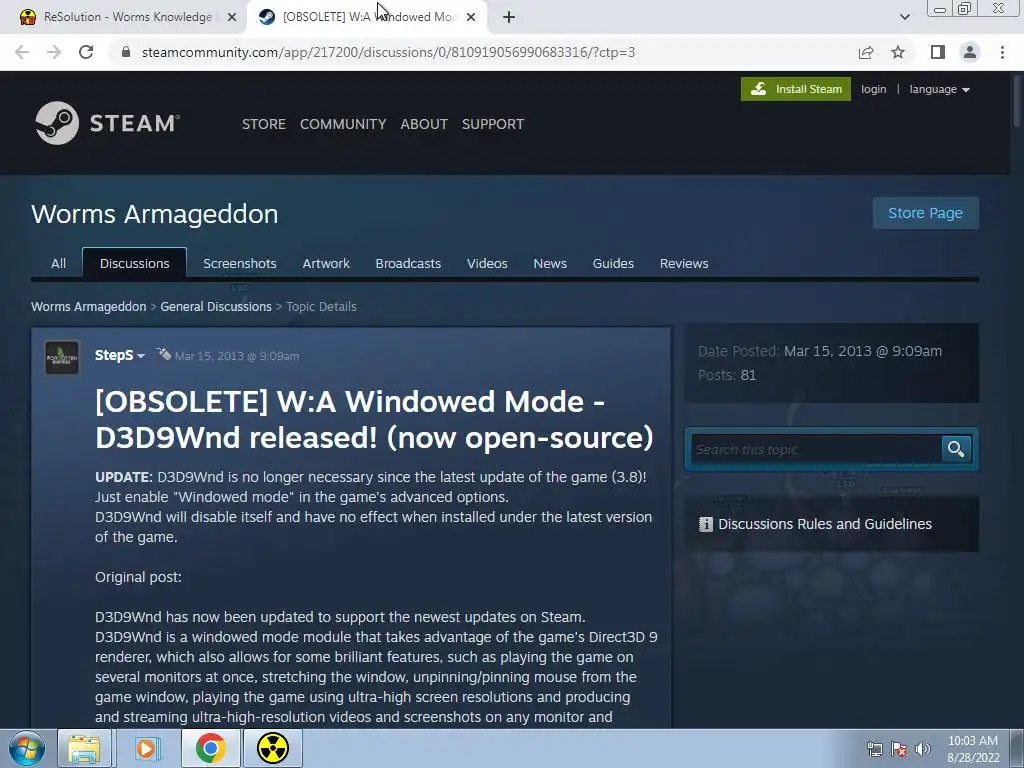Open a new tab with the plus button
Screen dimensions: 1024x768
509,17
